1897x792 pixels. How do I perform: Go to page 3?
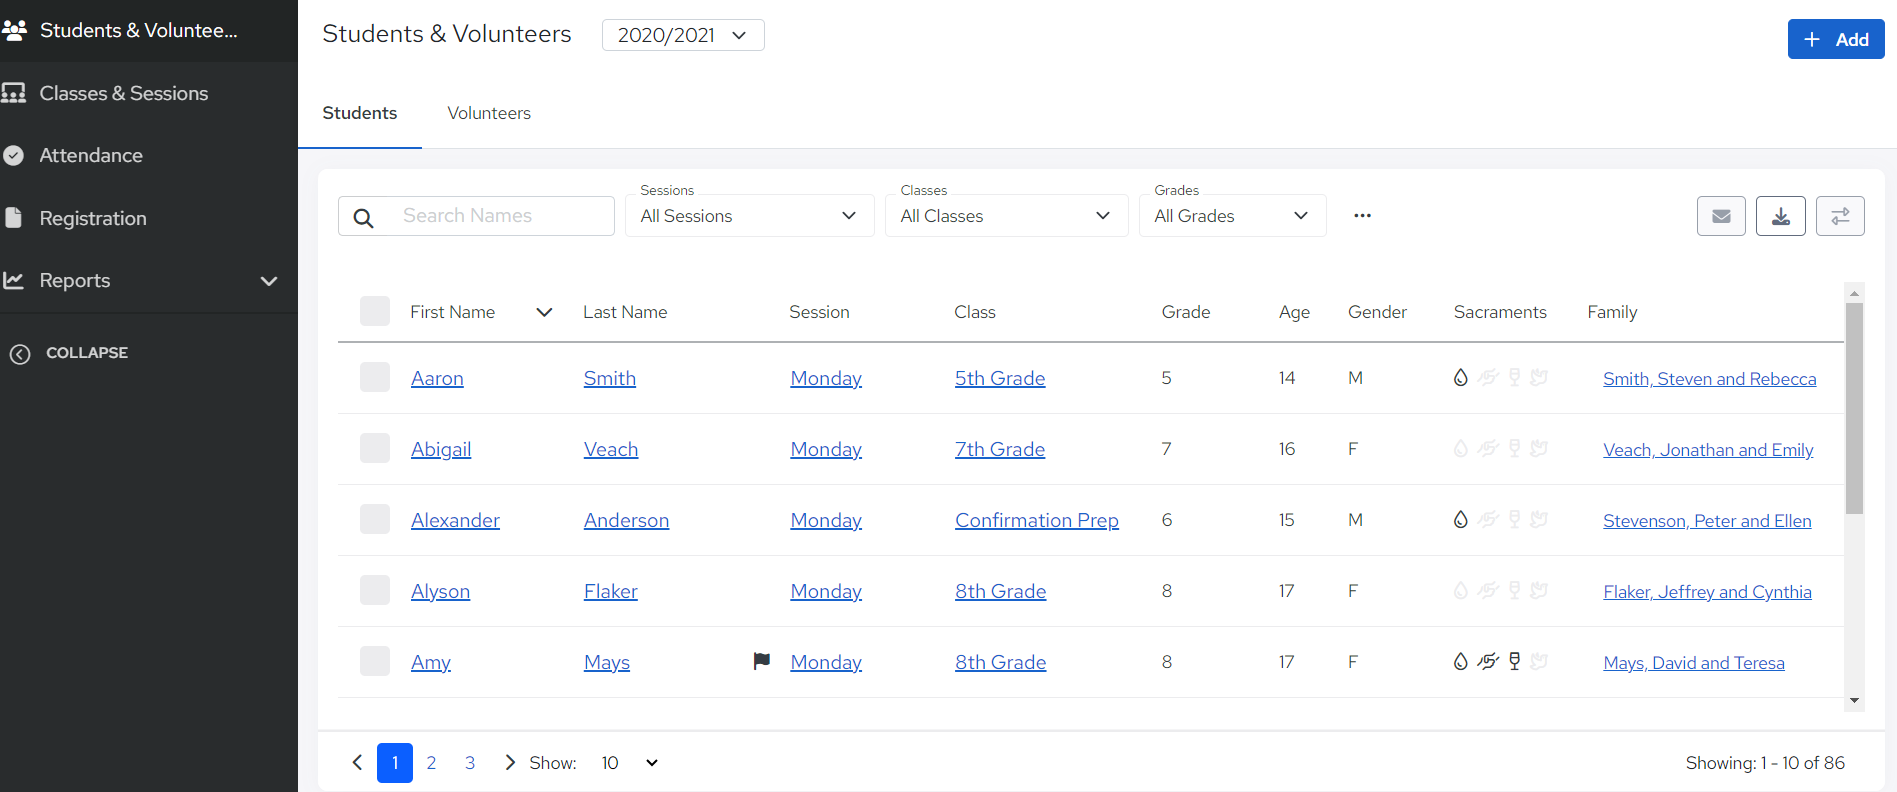point(470,763)
